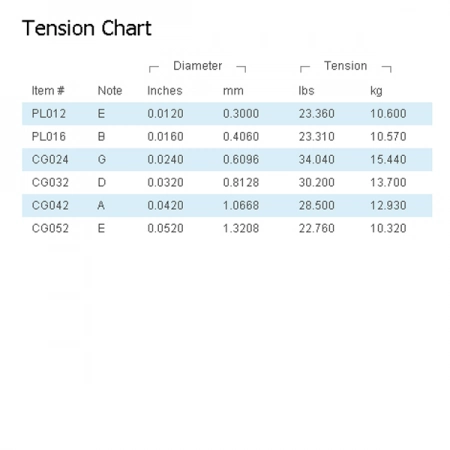450x450 pixels.
Task: Click the 10.320 kg value for CG052
Action: (x=388, y=228)
